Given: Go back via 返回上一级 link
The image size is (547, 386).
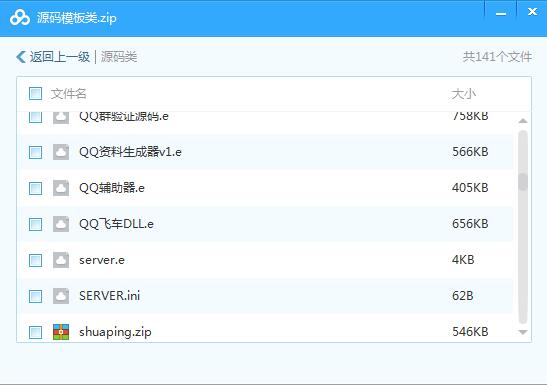Looking at the screenshot, I should 60,57.
